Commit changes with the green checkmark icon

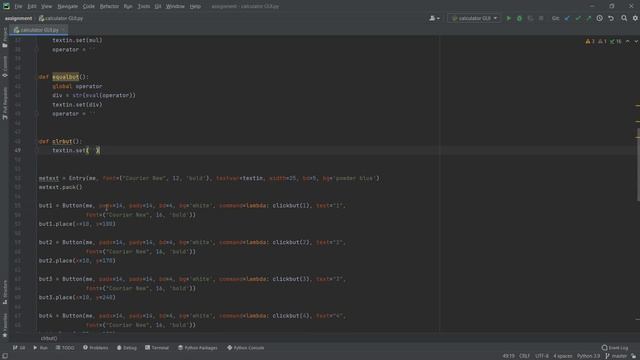pyautogui.click(x=578, y=18)
